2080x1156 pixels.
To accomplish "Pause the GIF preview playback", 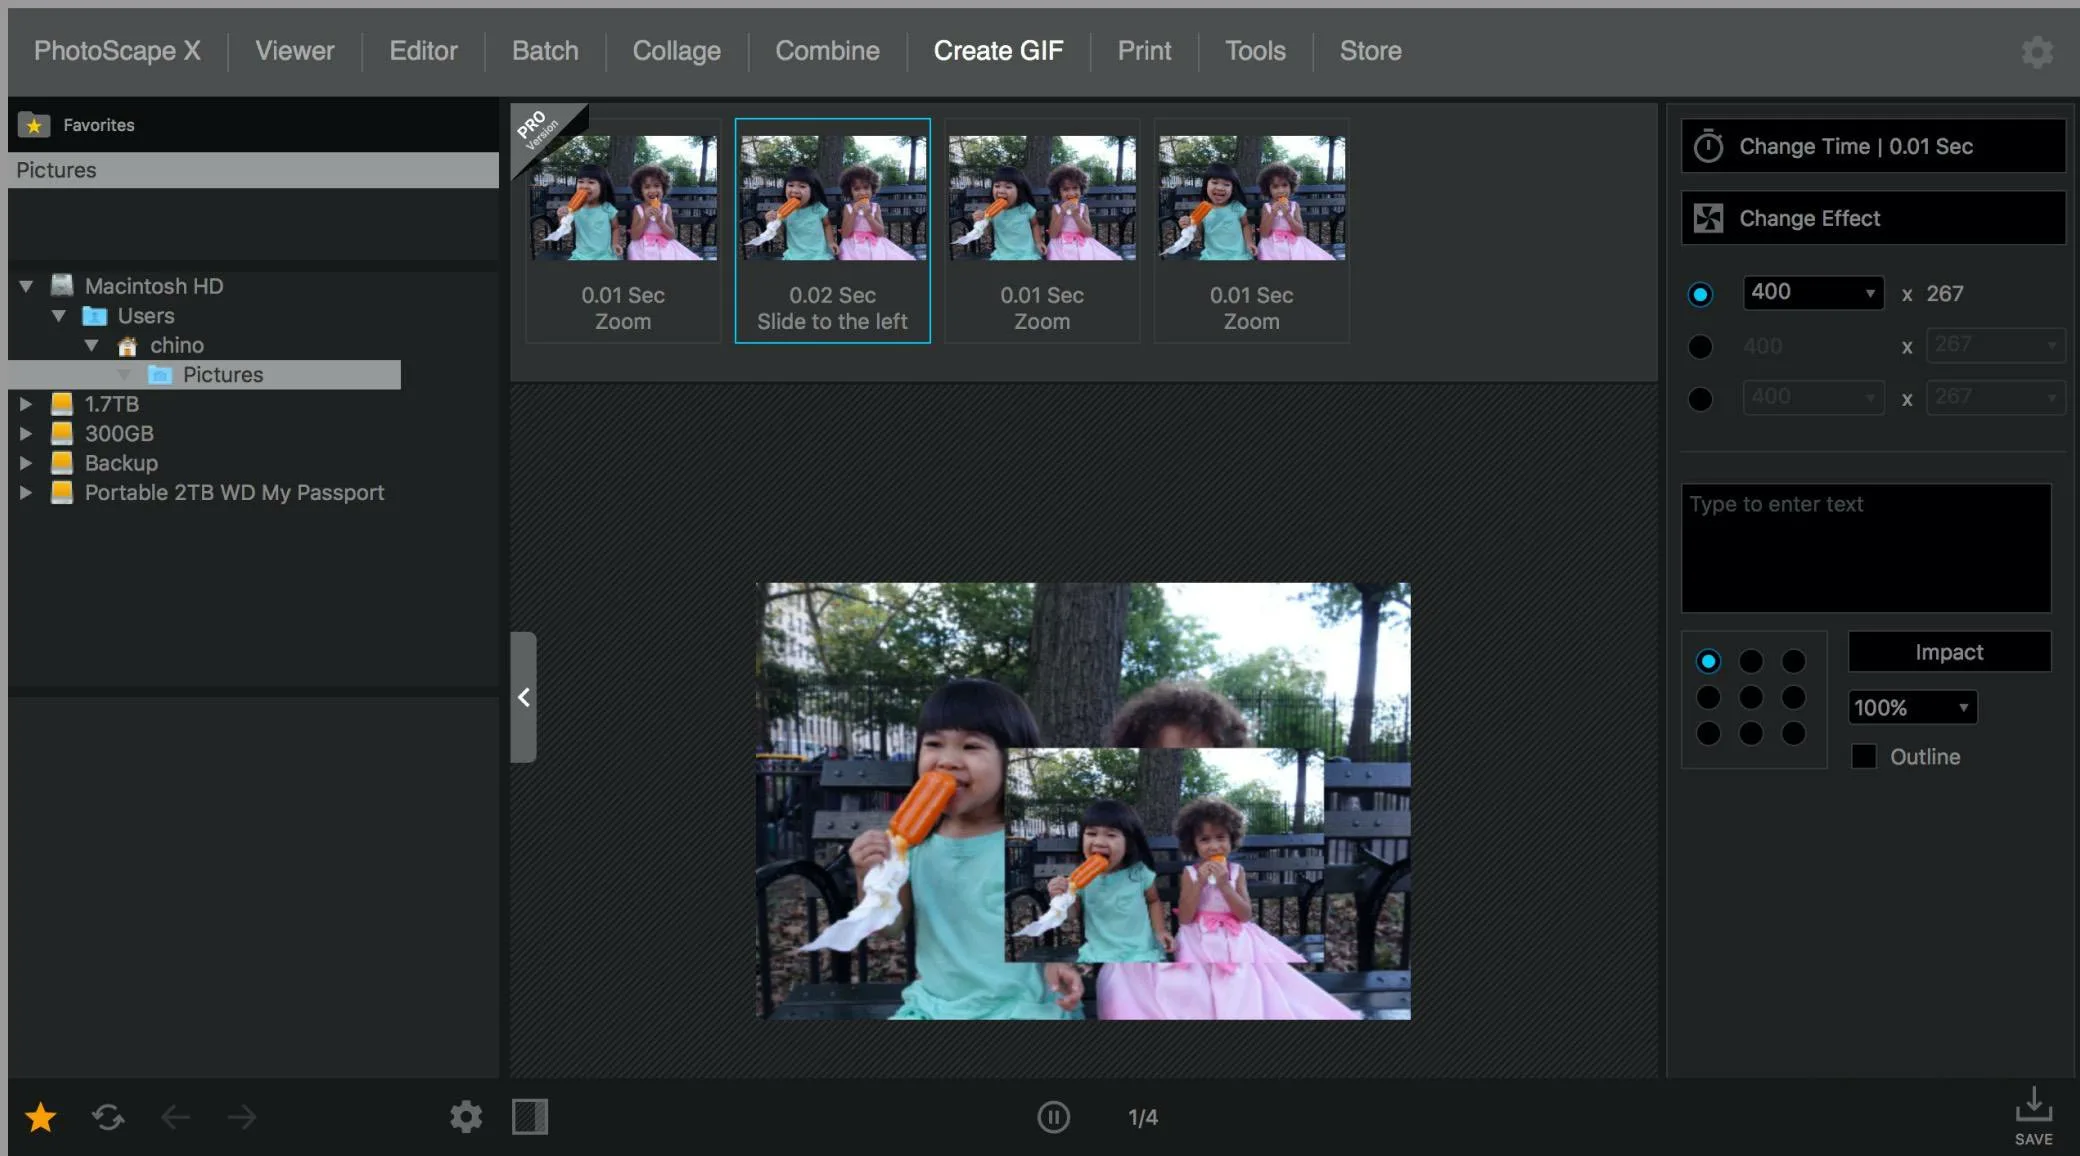I will [1053, 1117].
